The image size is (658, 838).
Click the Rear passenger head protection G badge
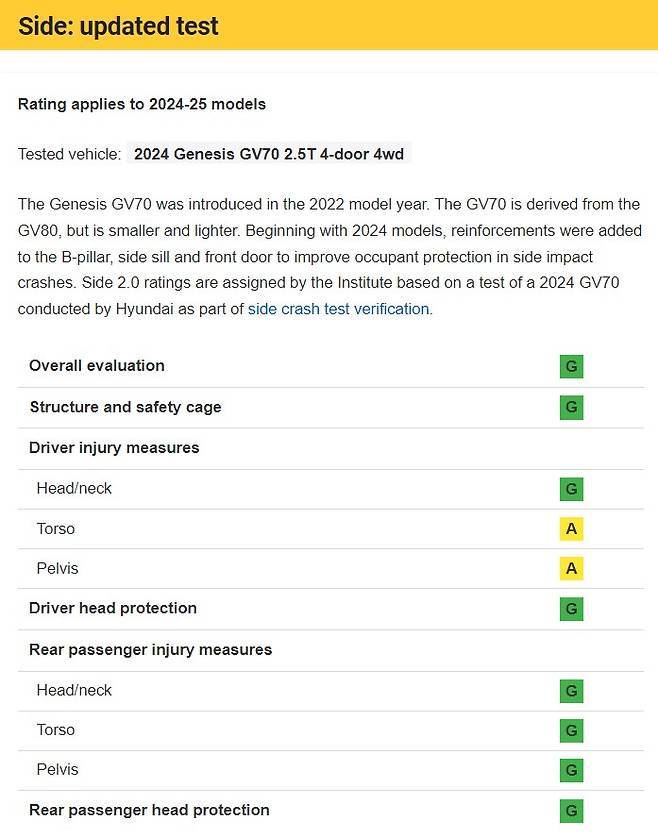571,811
